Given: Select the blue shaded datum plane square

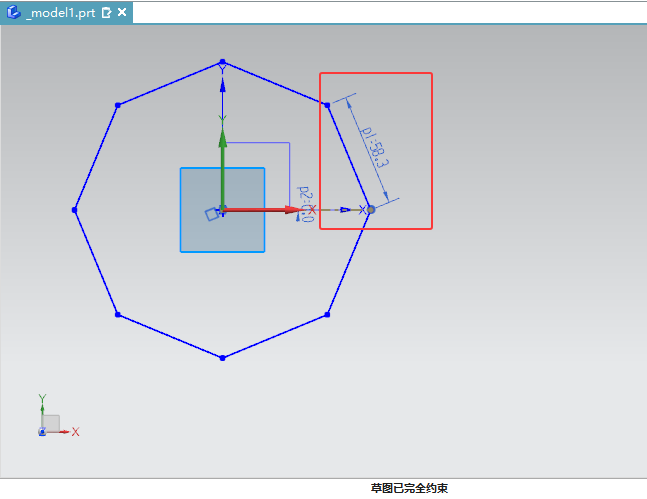Looking at the screenshot, I should click(222, 210).
